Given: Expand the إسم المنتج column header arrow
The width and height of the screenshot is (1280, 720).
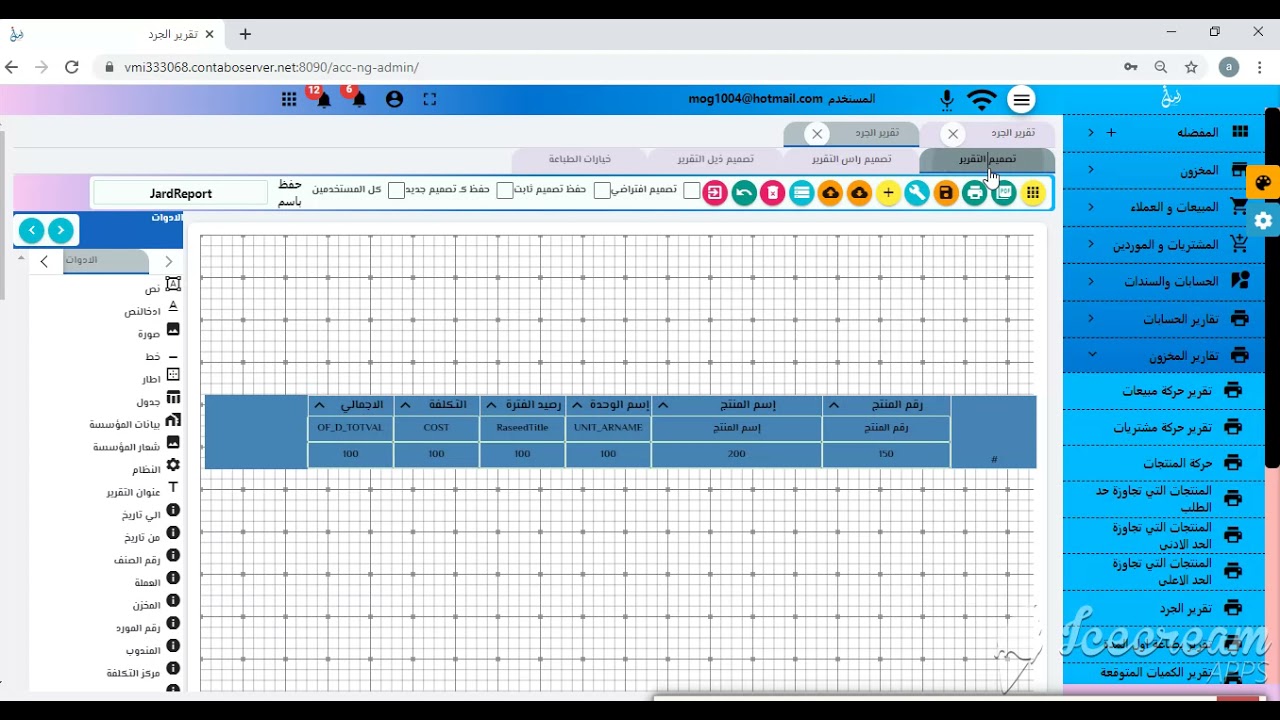Looking at the screenshot, I should point(662,405).
